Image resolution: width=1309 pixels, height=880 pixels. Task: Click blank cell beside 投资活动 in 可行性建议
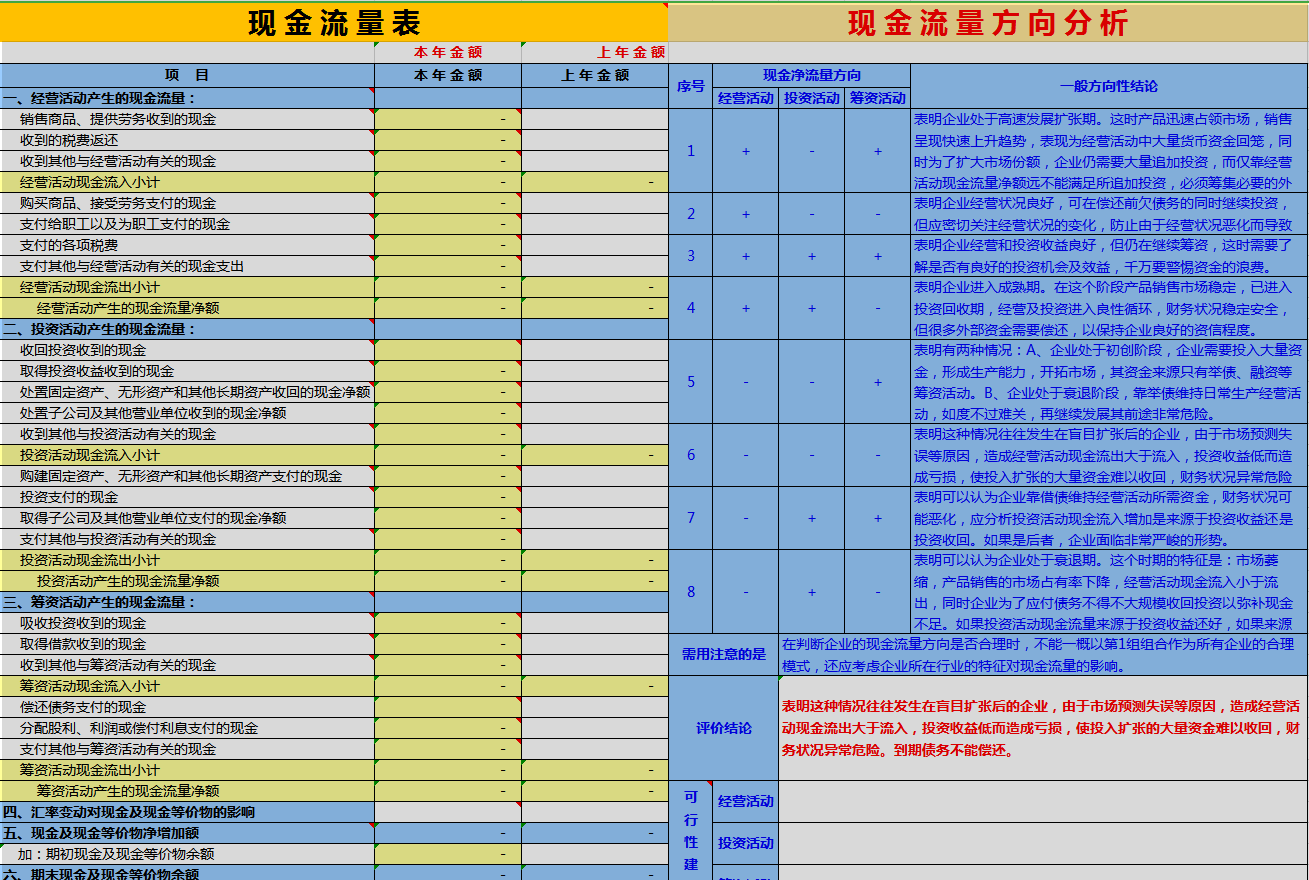(1043, 843)
